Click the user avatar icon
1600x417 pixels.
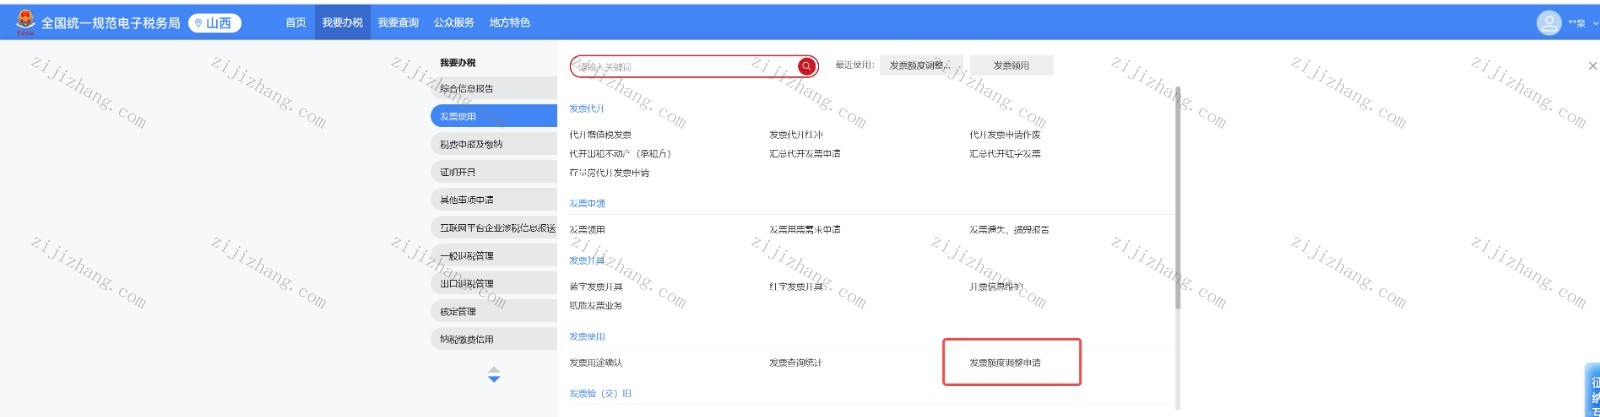click(x=1548, y=22)
